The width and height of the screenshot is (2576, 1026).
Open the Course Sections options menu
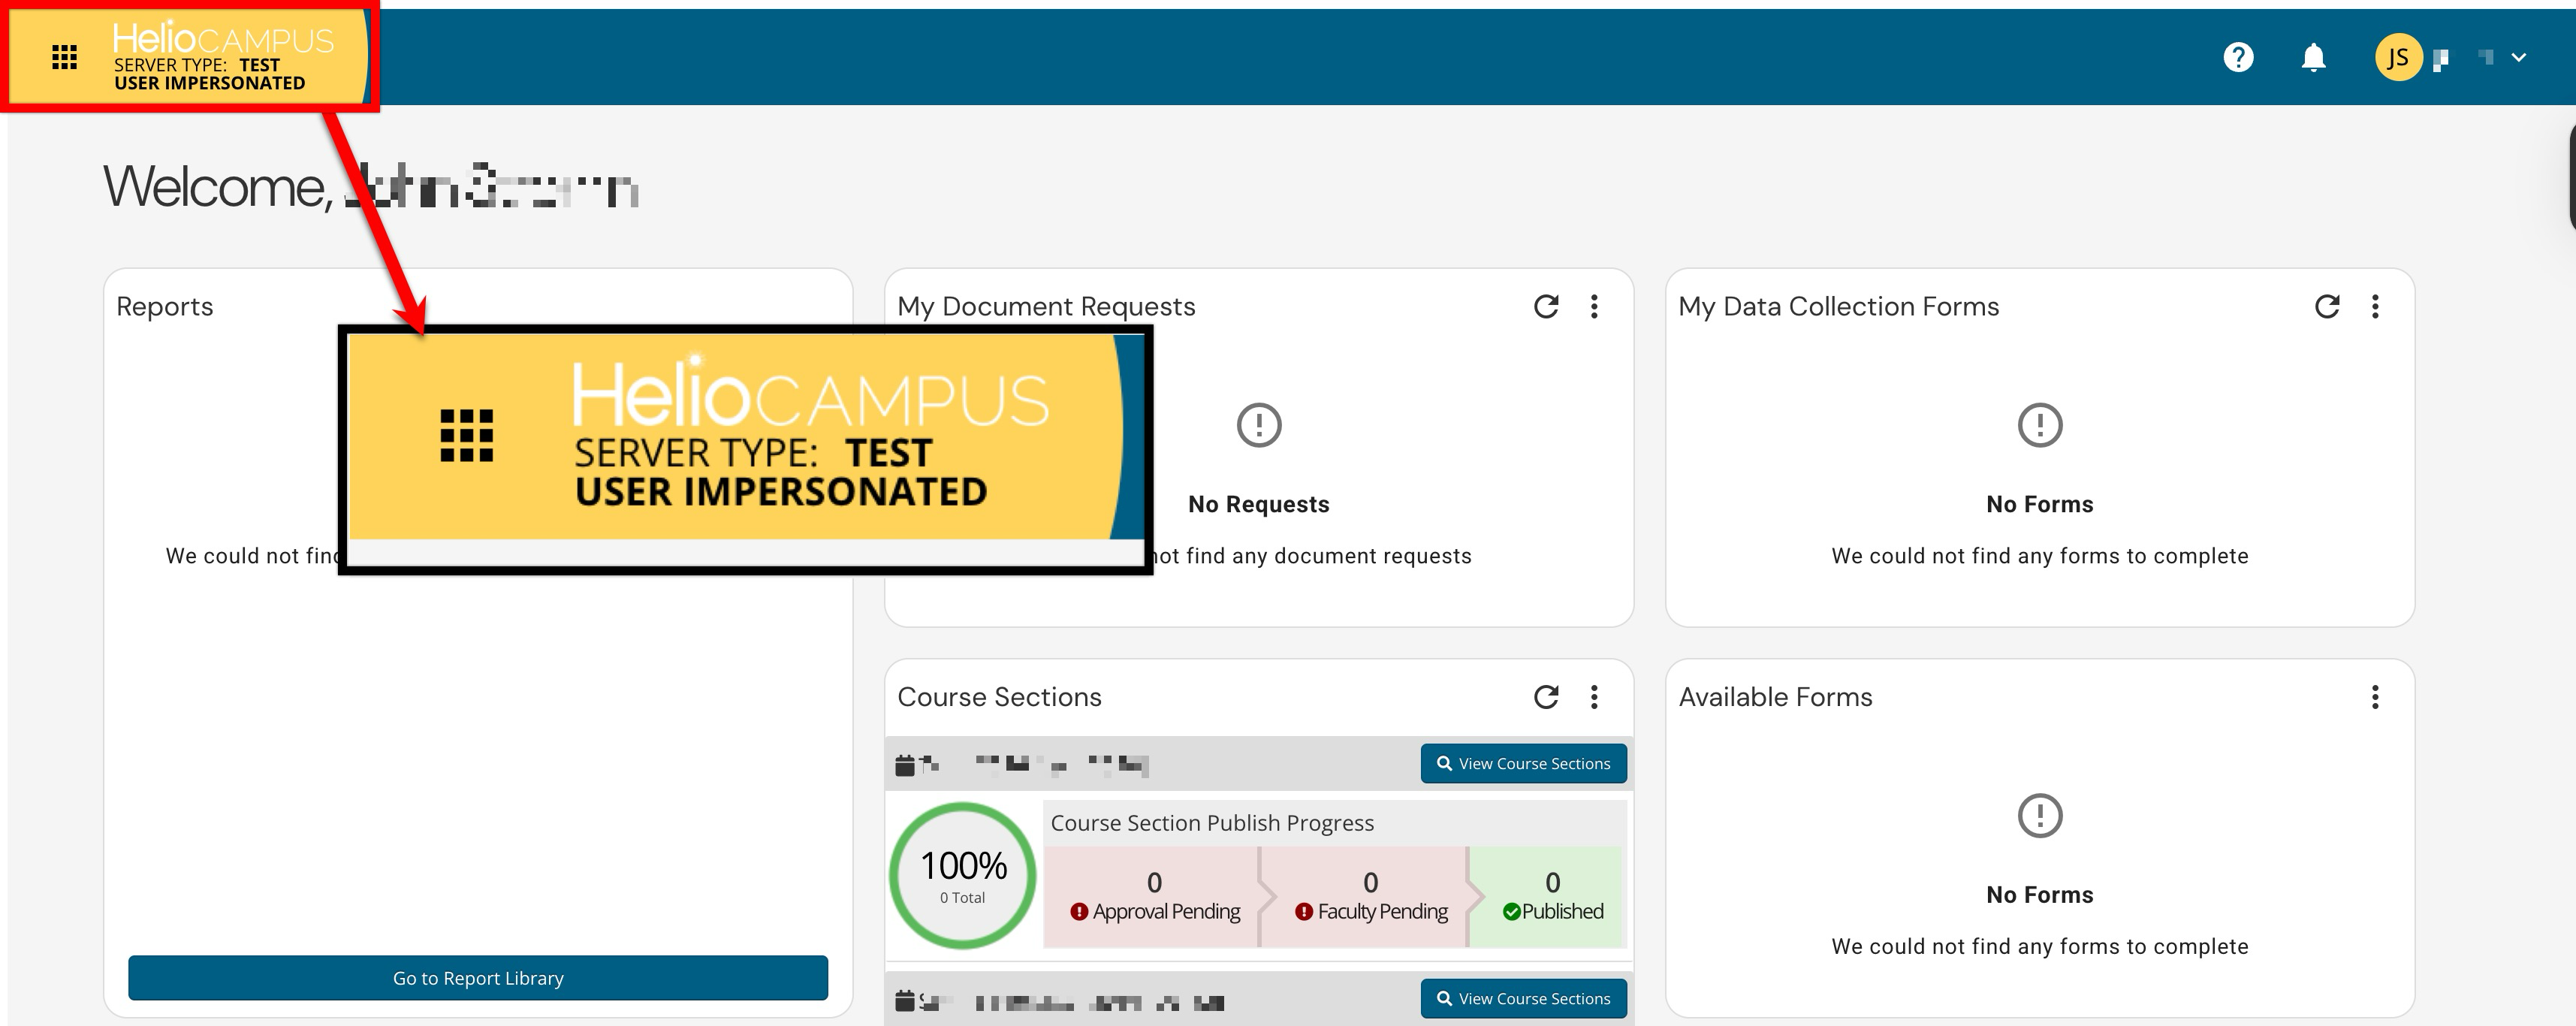click(1594, 697)
